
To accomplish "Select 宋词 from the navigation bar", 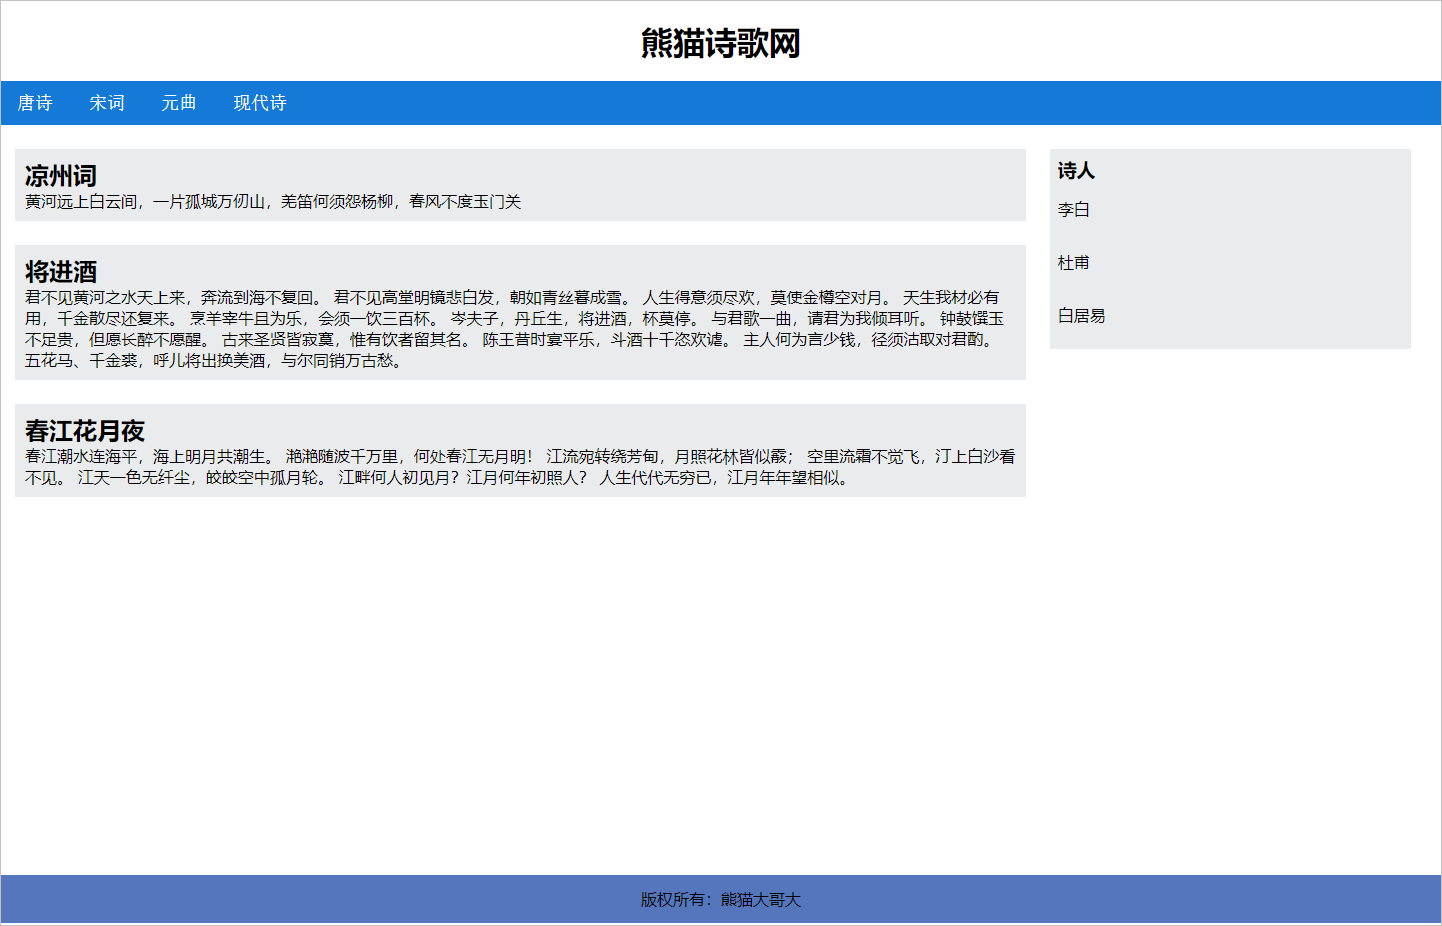I will pyautogui.click(x=106, y=103).
